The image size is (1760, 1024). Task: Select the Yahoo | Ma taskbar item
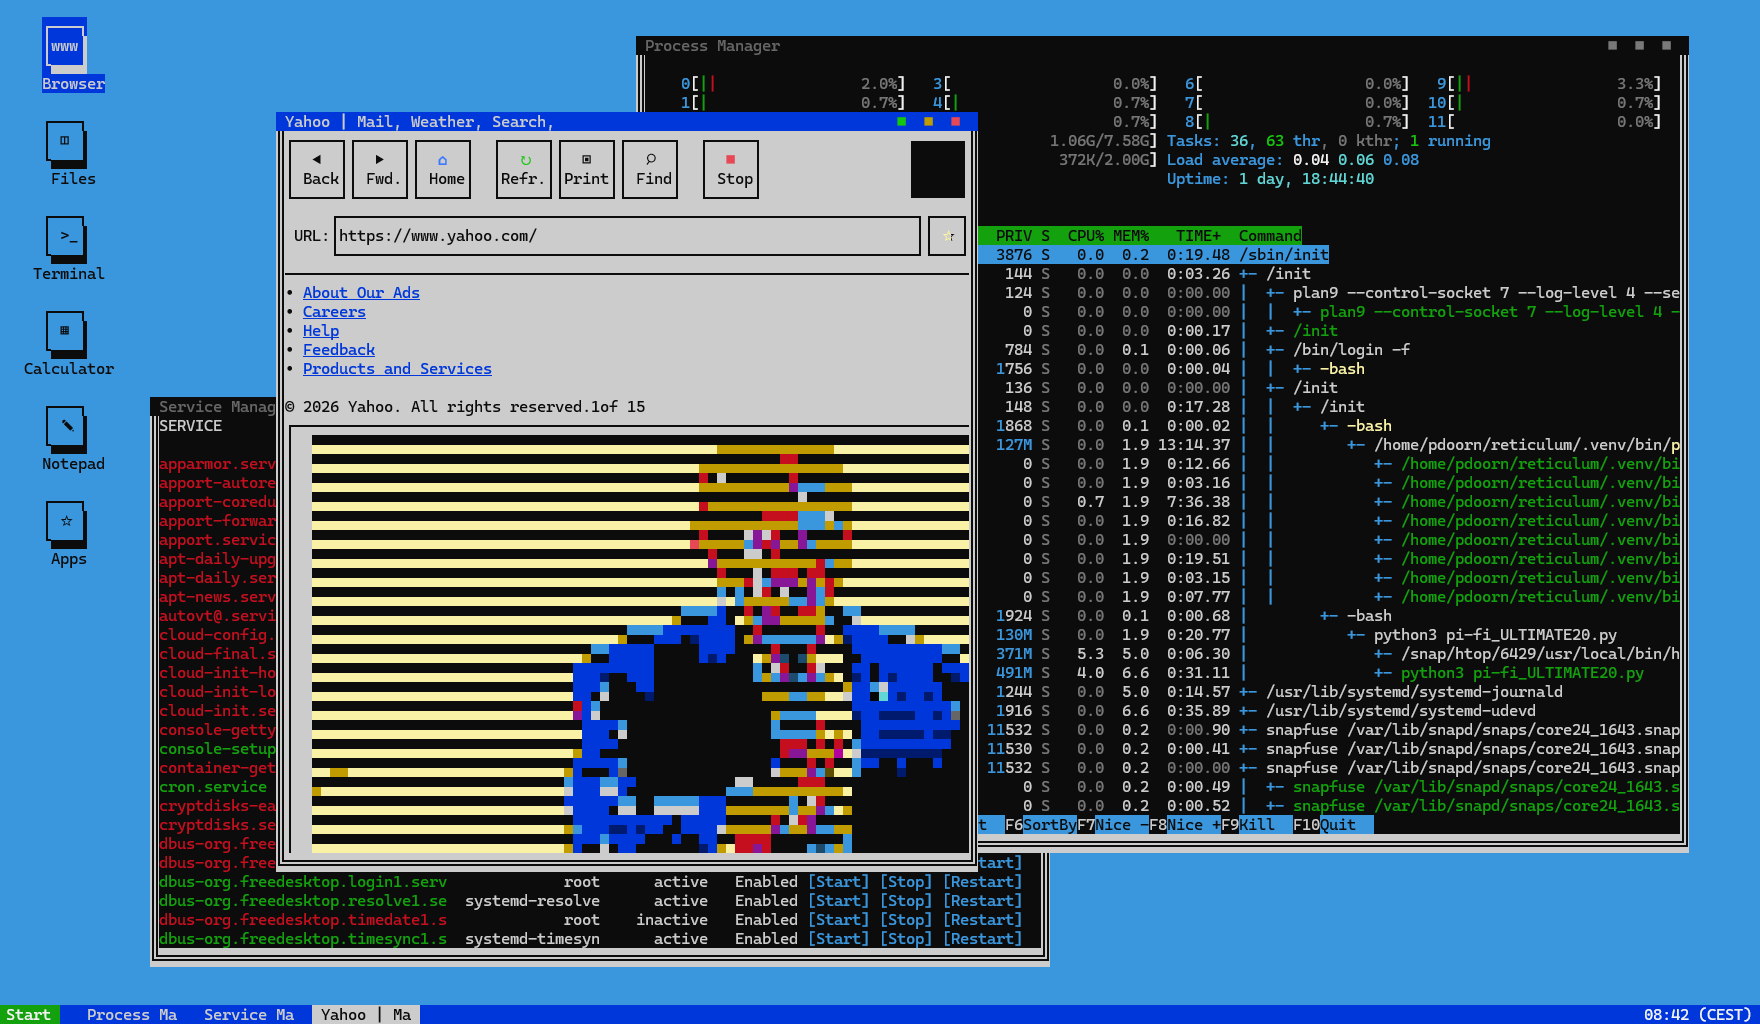[x=366, y=1014]
